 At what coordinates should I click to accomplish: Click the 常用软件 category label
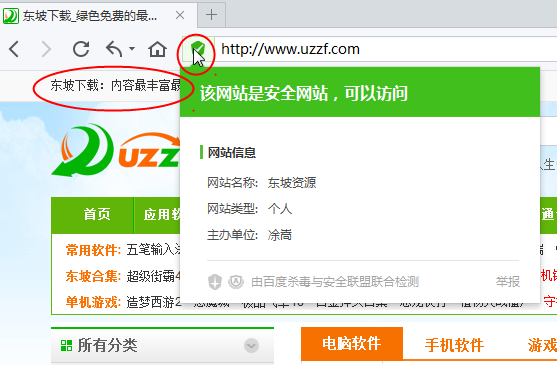coord(93,250)
